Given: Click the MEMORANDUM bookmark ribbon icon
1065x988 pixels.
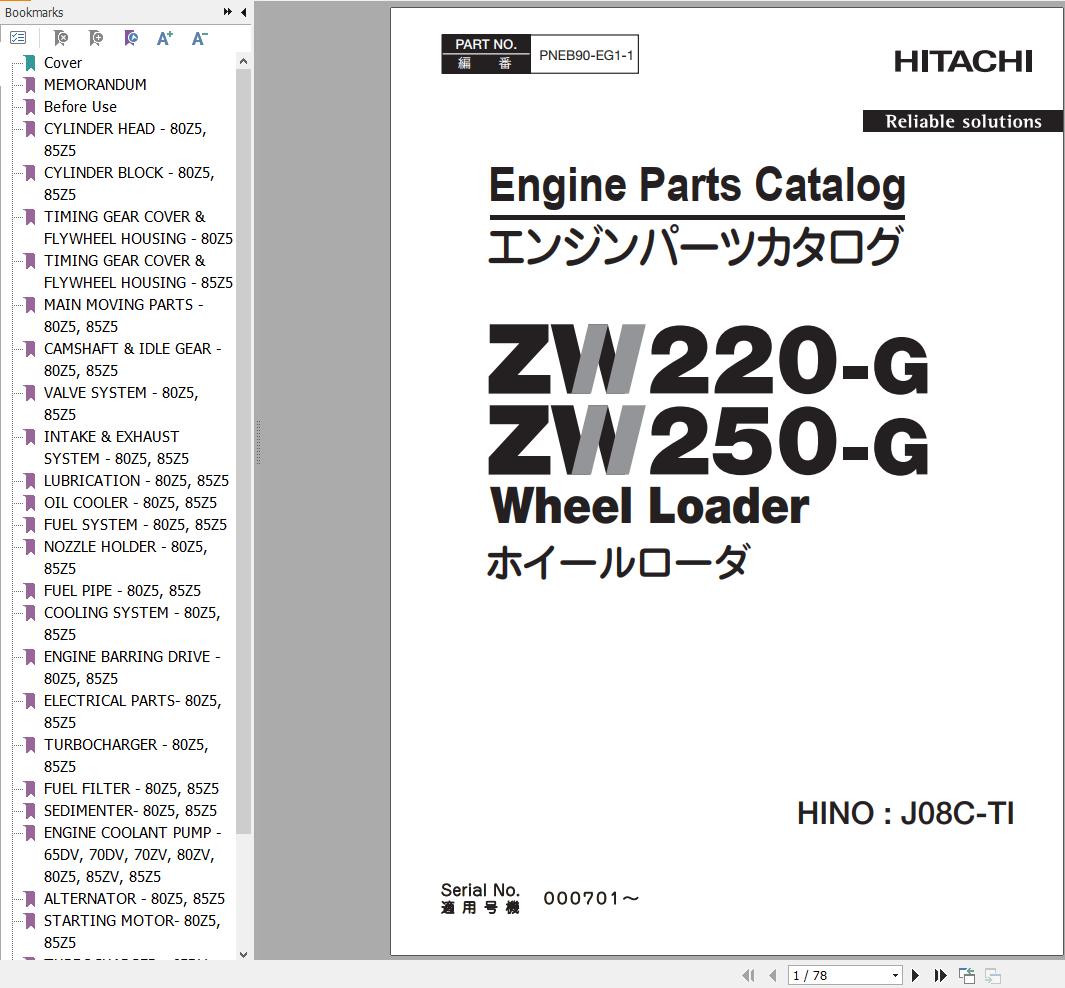Looking at the screenshot, I should tap(30, 85).
